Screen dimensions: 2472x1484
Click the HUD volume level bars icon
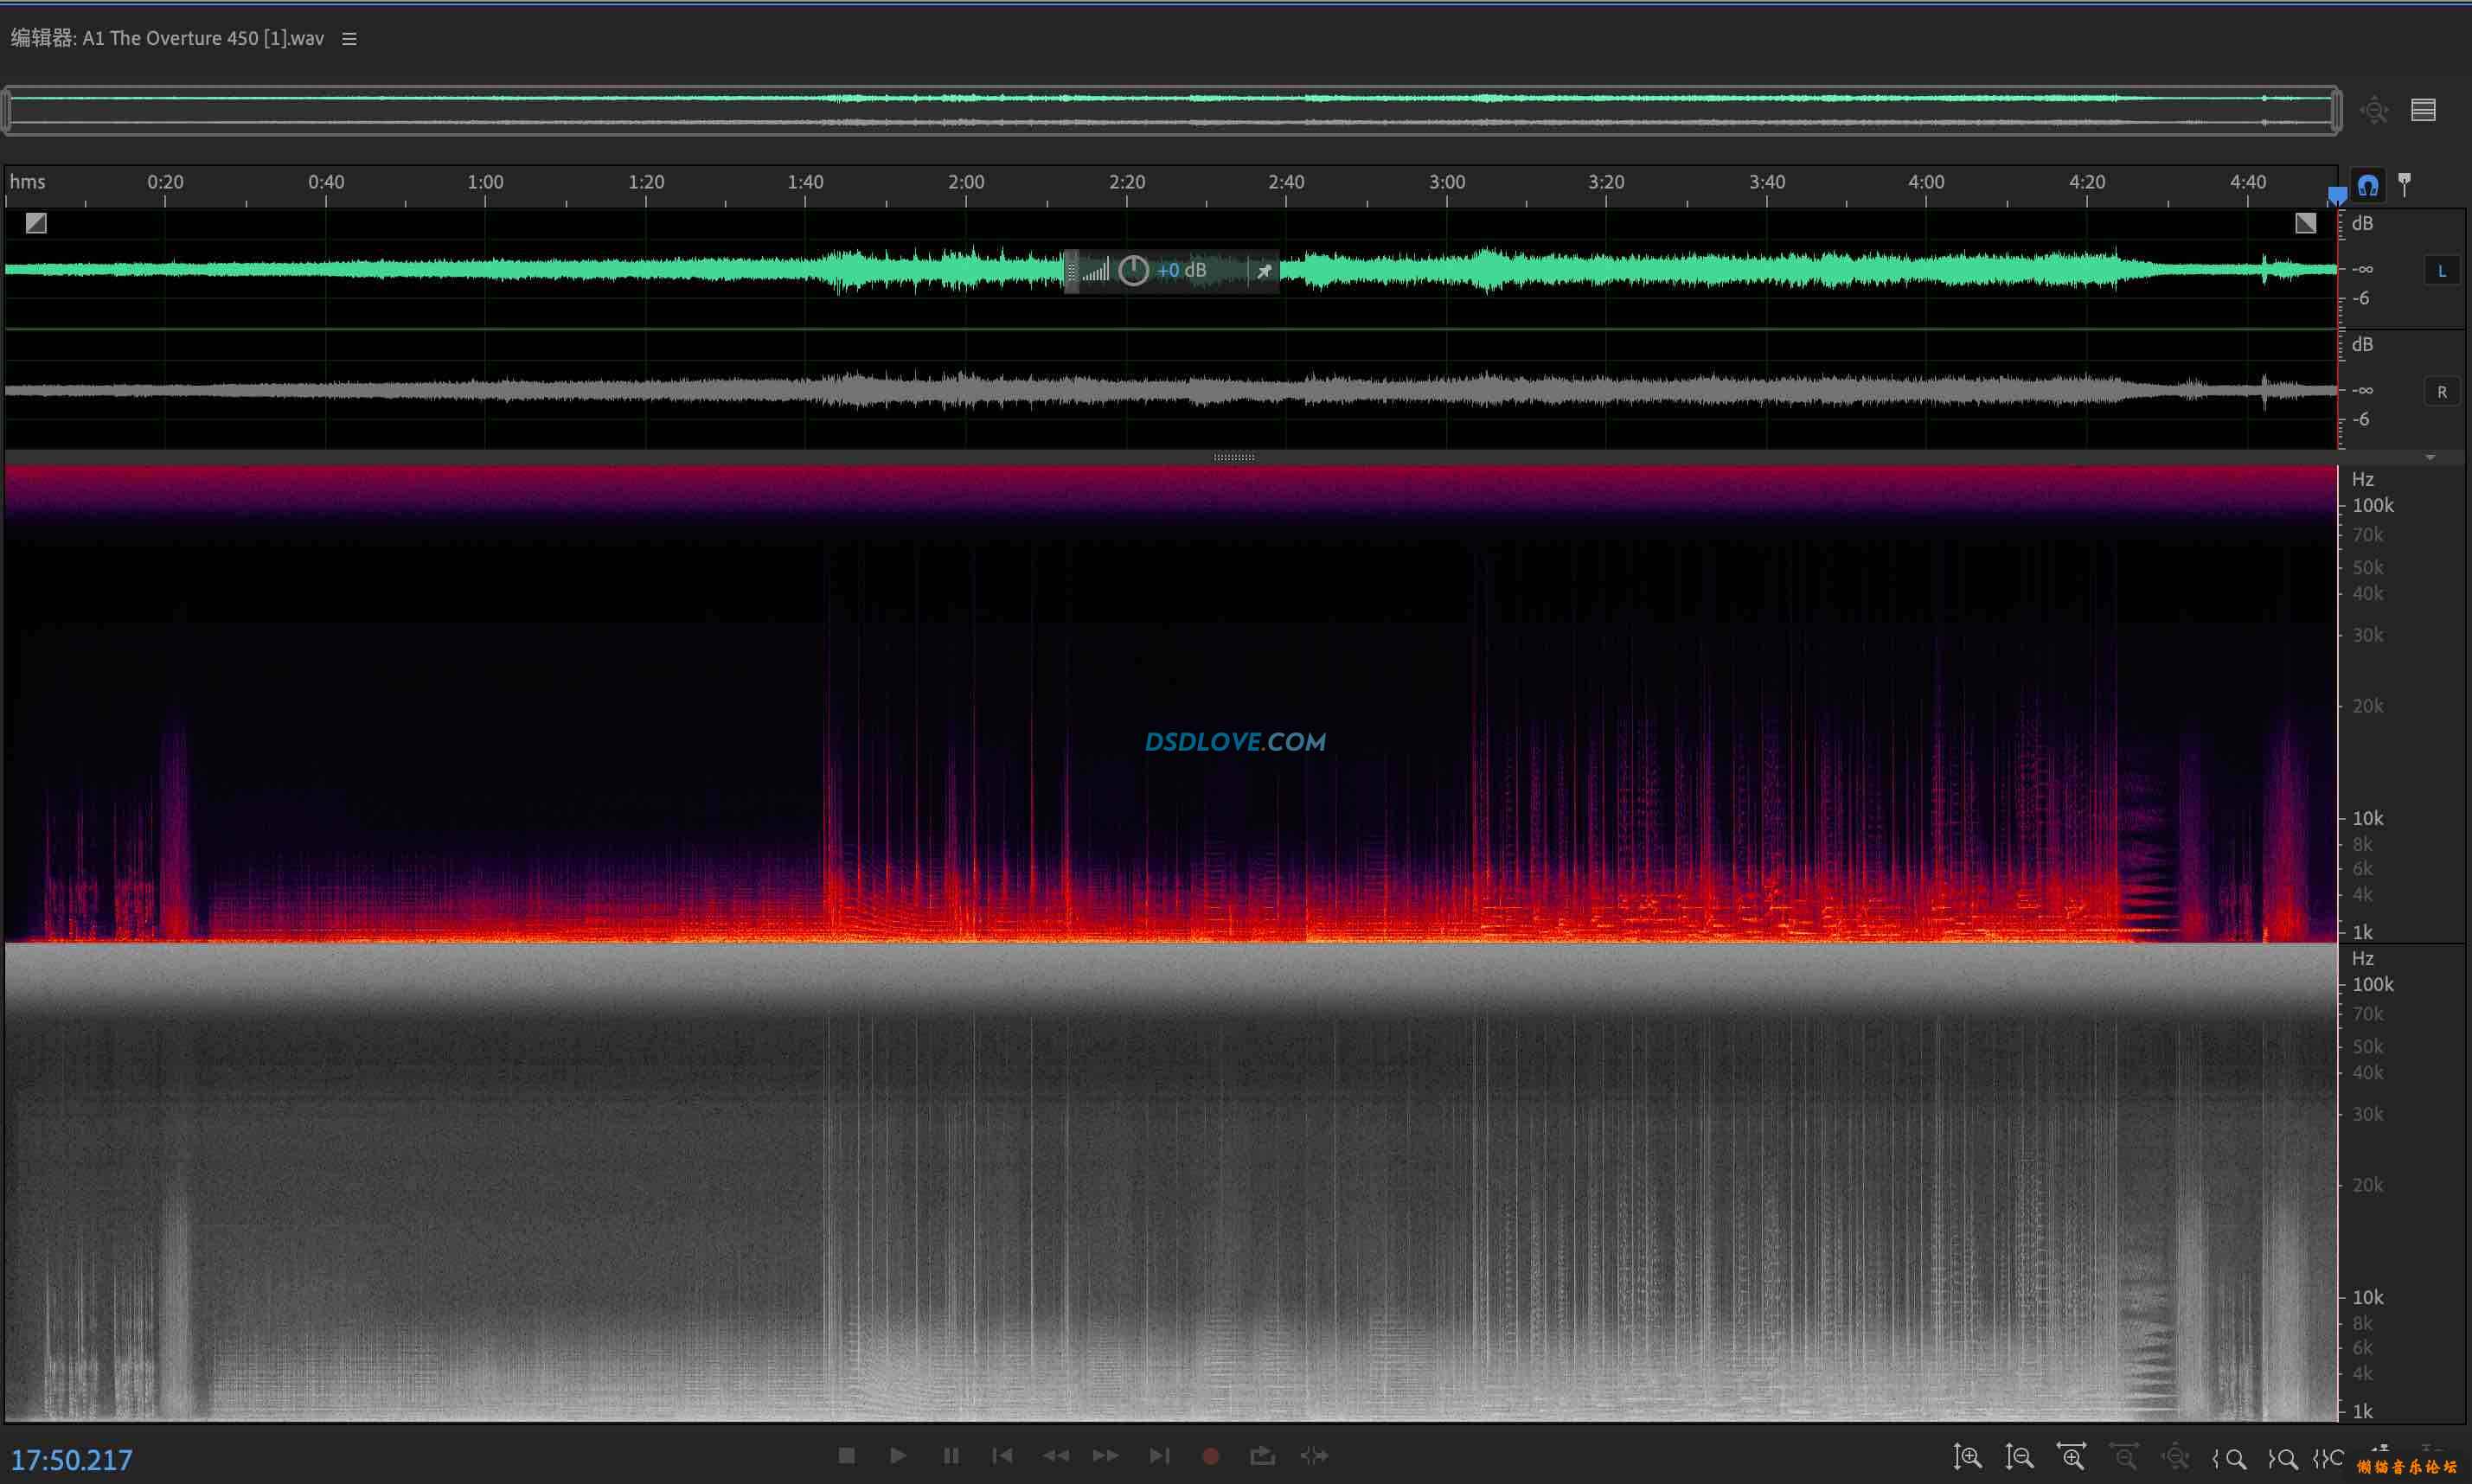[1096, 270]
